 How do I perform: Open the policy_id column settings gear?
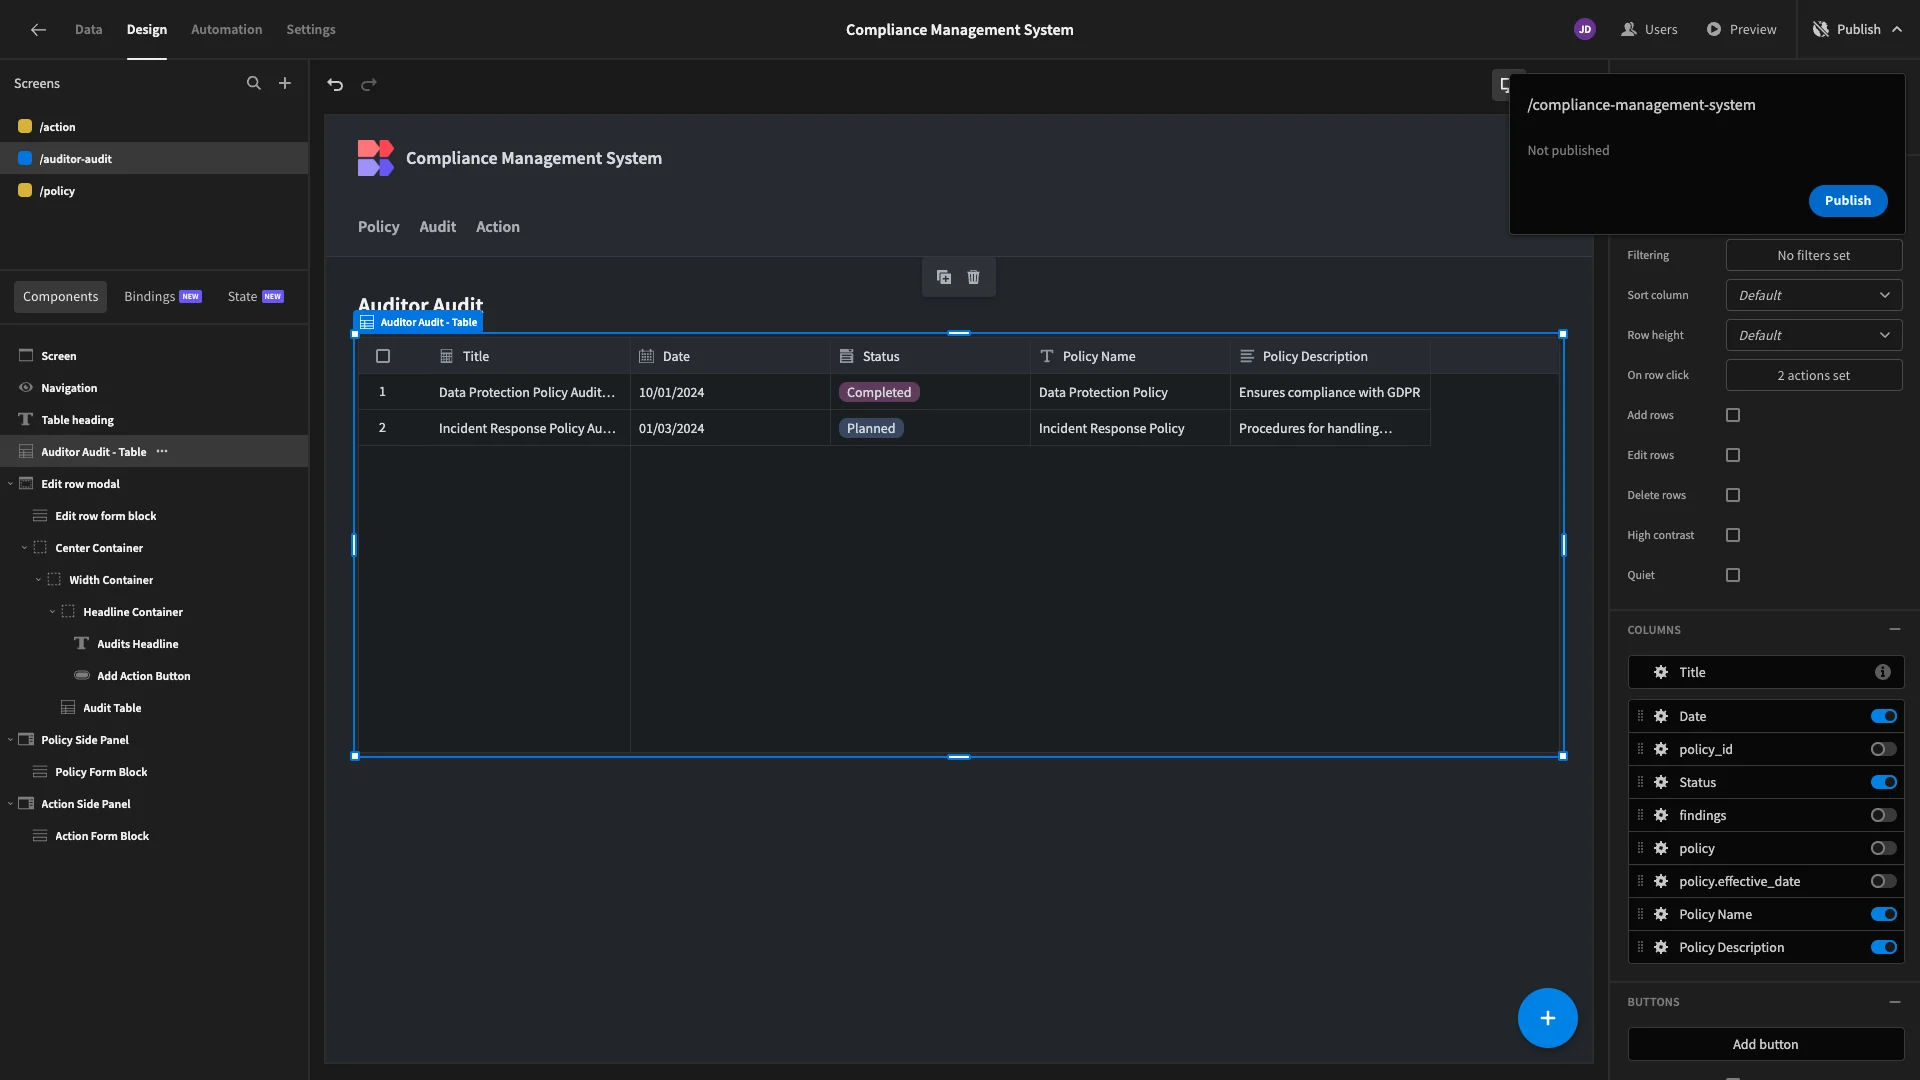pos(1661,750)
